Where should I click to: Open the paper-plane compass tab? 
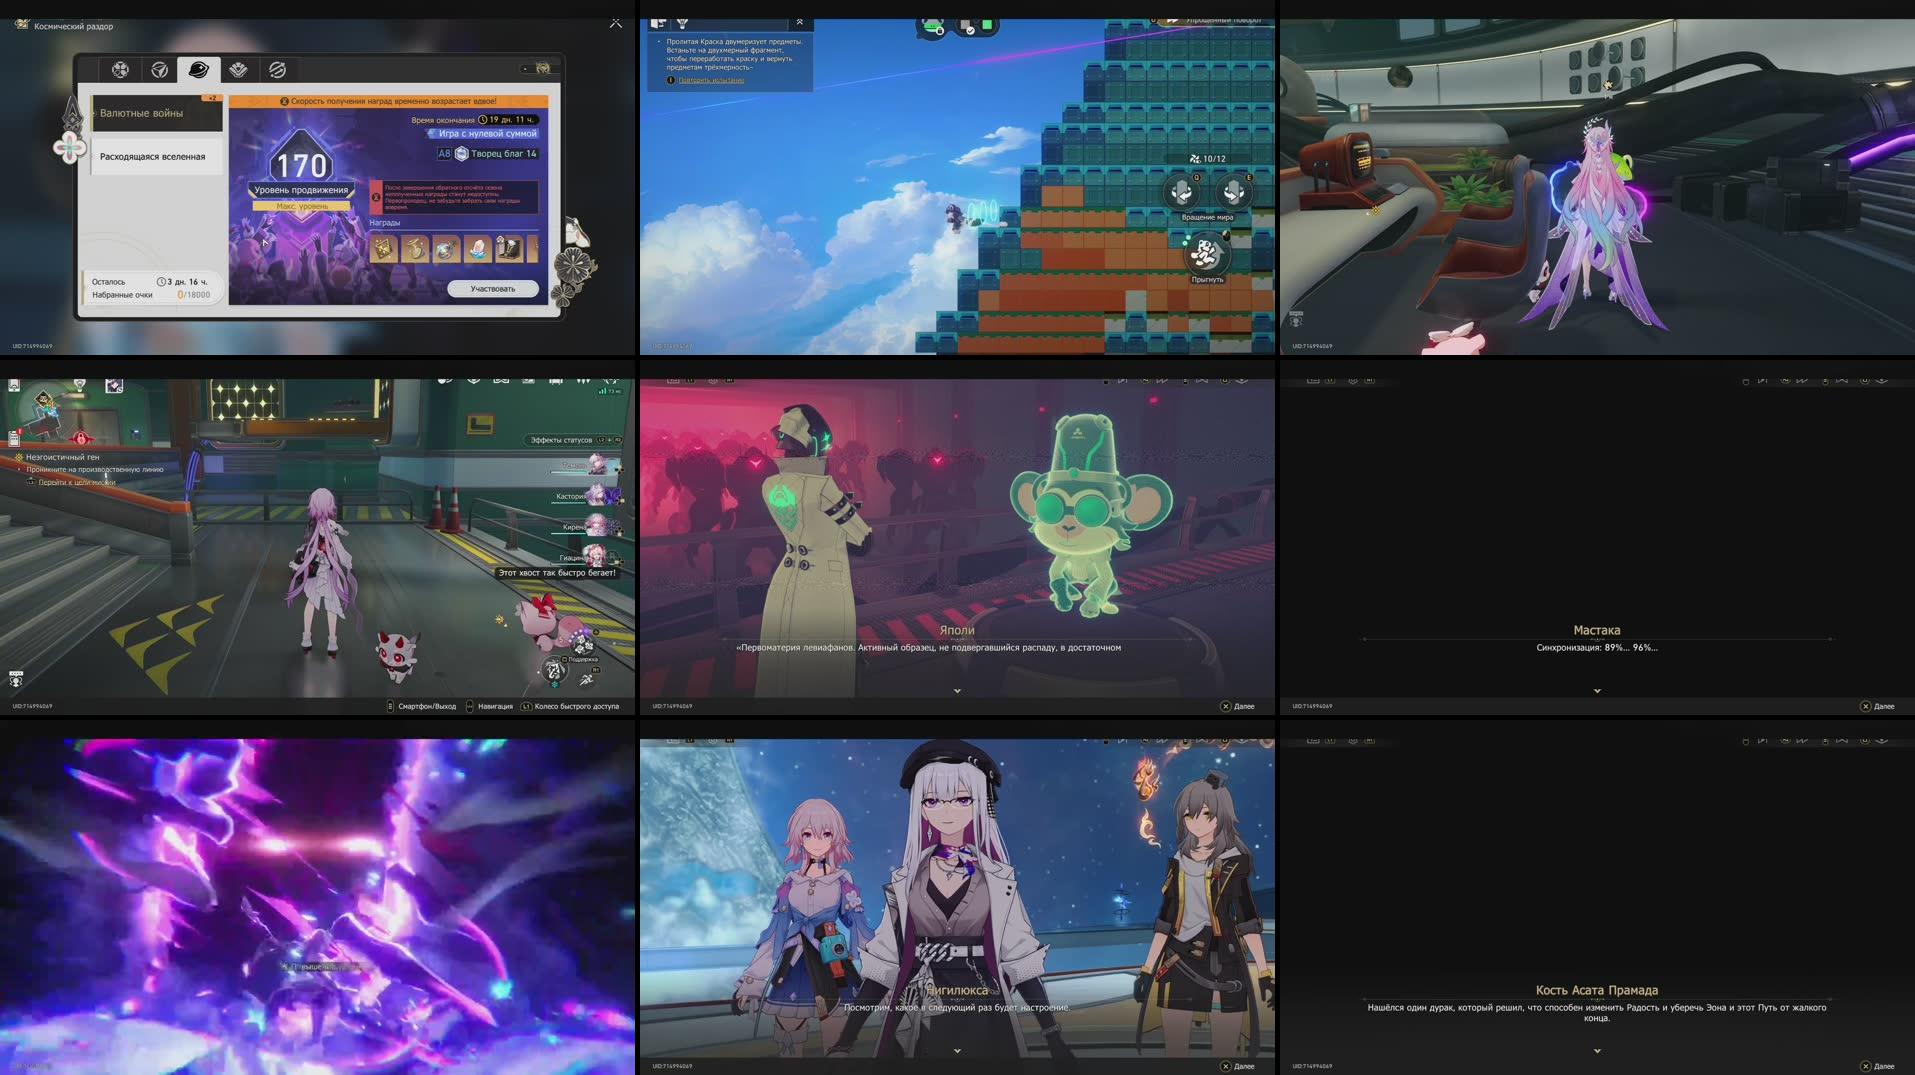click(159, 69)
